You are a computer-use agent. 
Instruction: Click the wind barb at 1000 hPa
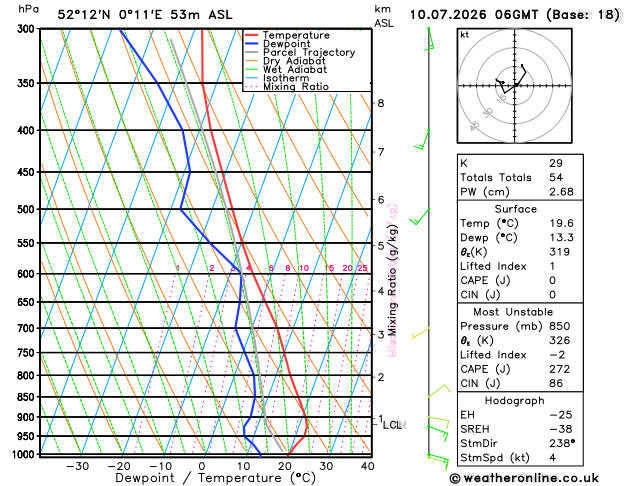[438, 461]
